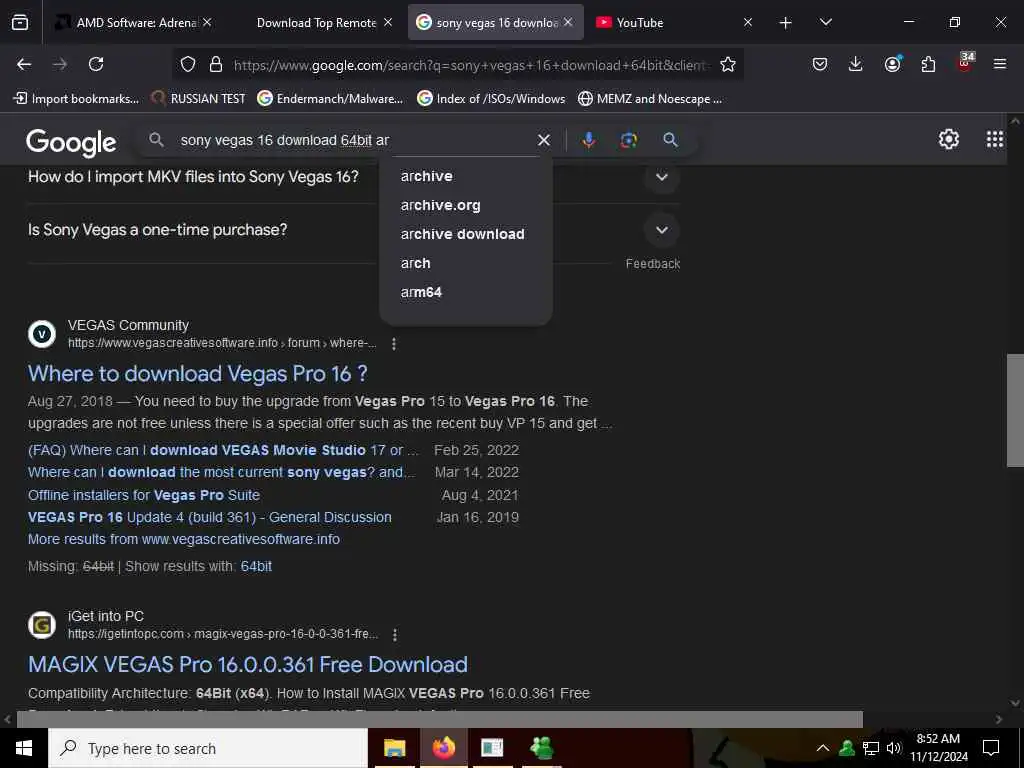The height and width of the screenshot is (768, 1024).
Task: Show hidden system tray icons
Action: [823, 748]
